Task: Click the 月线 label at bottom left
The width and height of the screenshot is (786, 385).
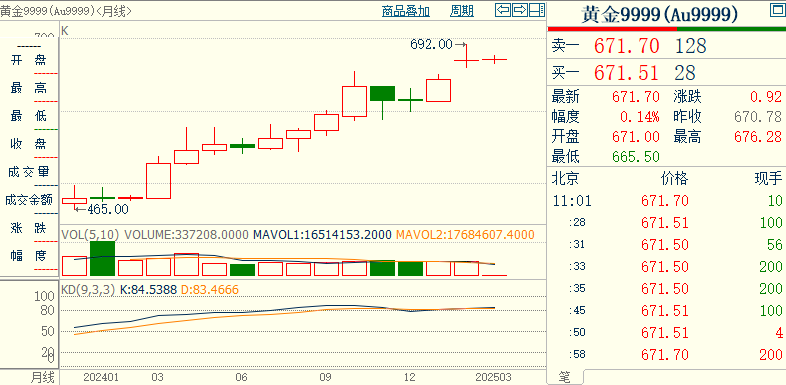Action: [x=43, y=377]
